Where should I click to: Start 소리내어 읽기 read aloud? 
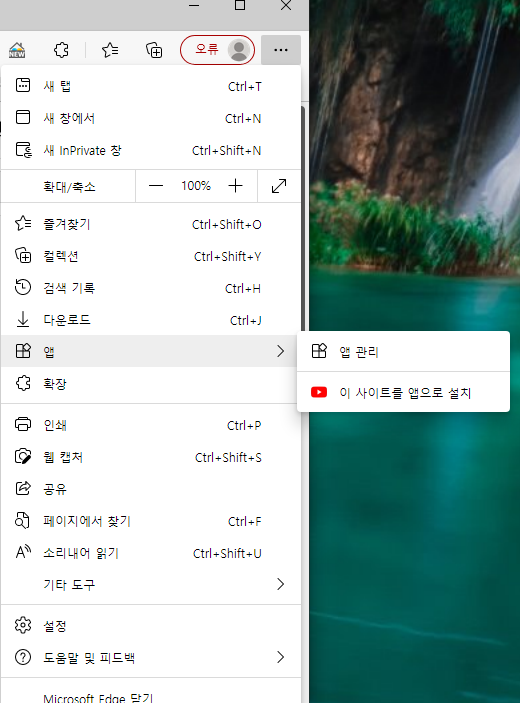click(x=151, y=553)
